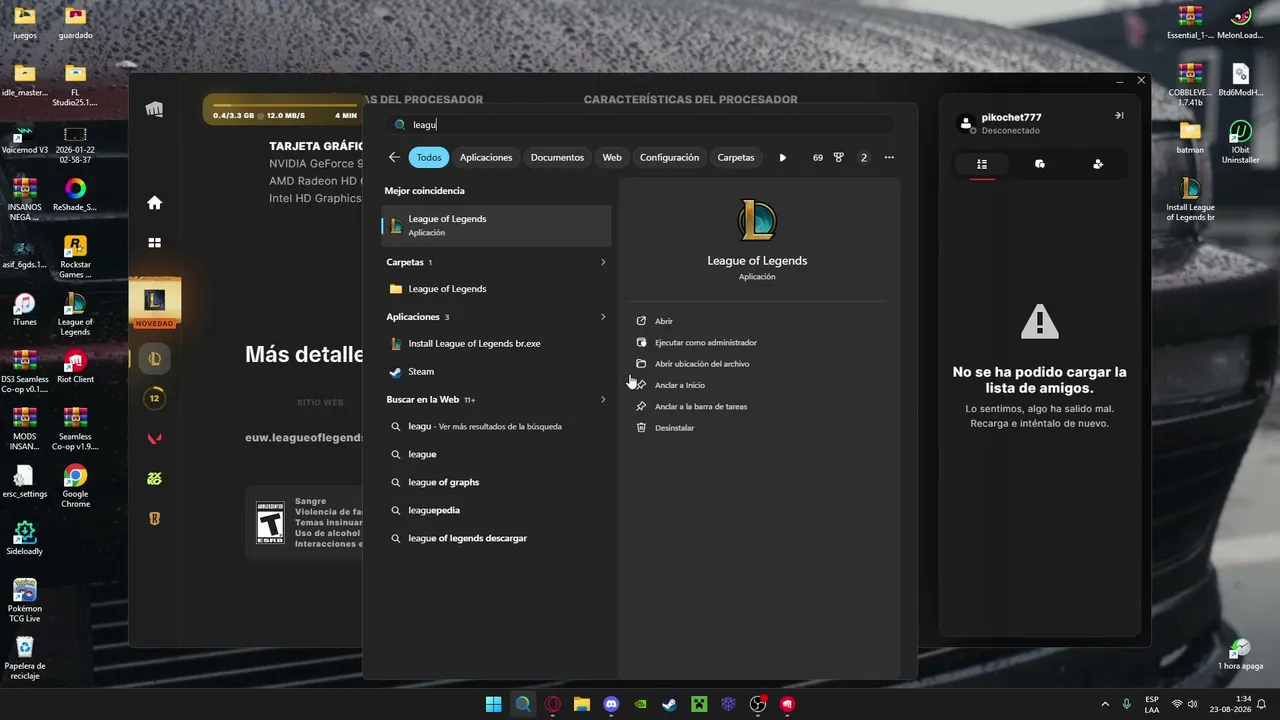The width and height of the screenshot is (1280, 720).
Task: Select the Papelera de reciclaje desktop icon
Action: coord(25,657)
